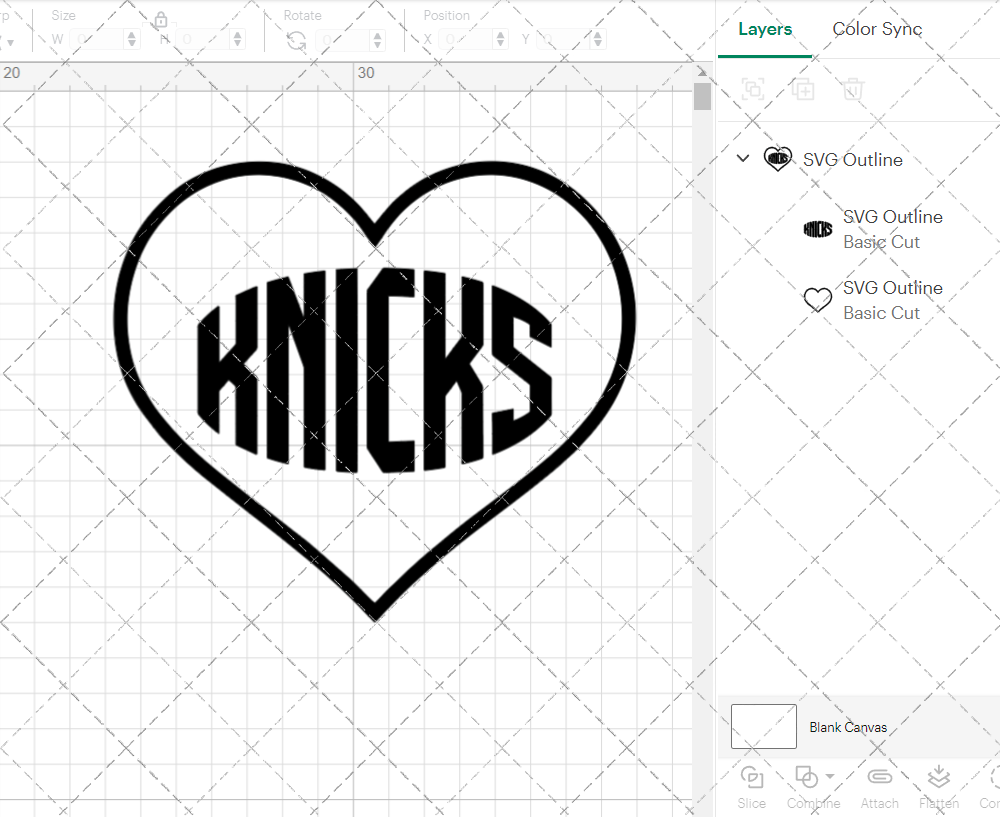1000x817 pixels.
Task: Click the Delete layer trash icon
Action: point(853,89)
